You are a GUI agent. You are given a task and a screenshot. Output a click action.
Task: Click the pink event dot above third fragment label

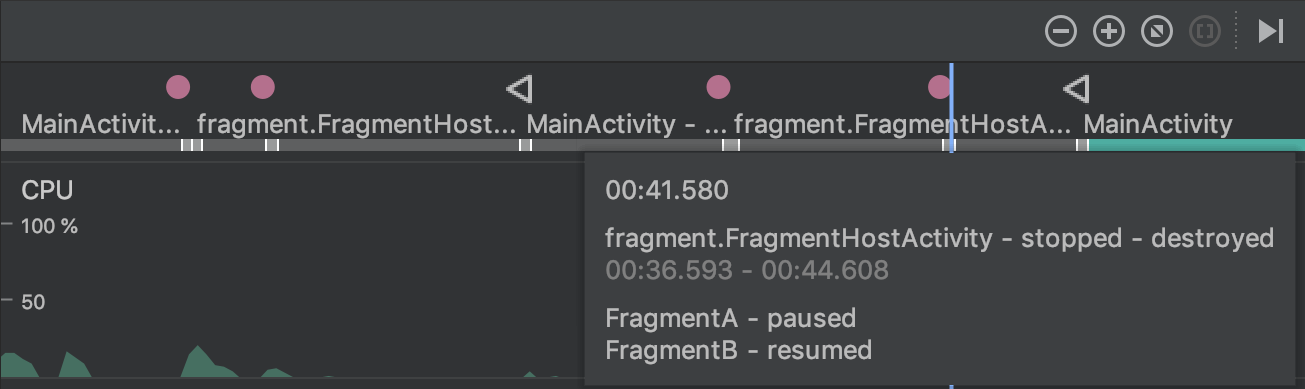click(718, 87)
